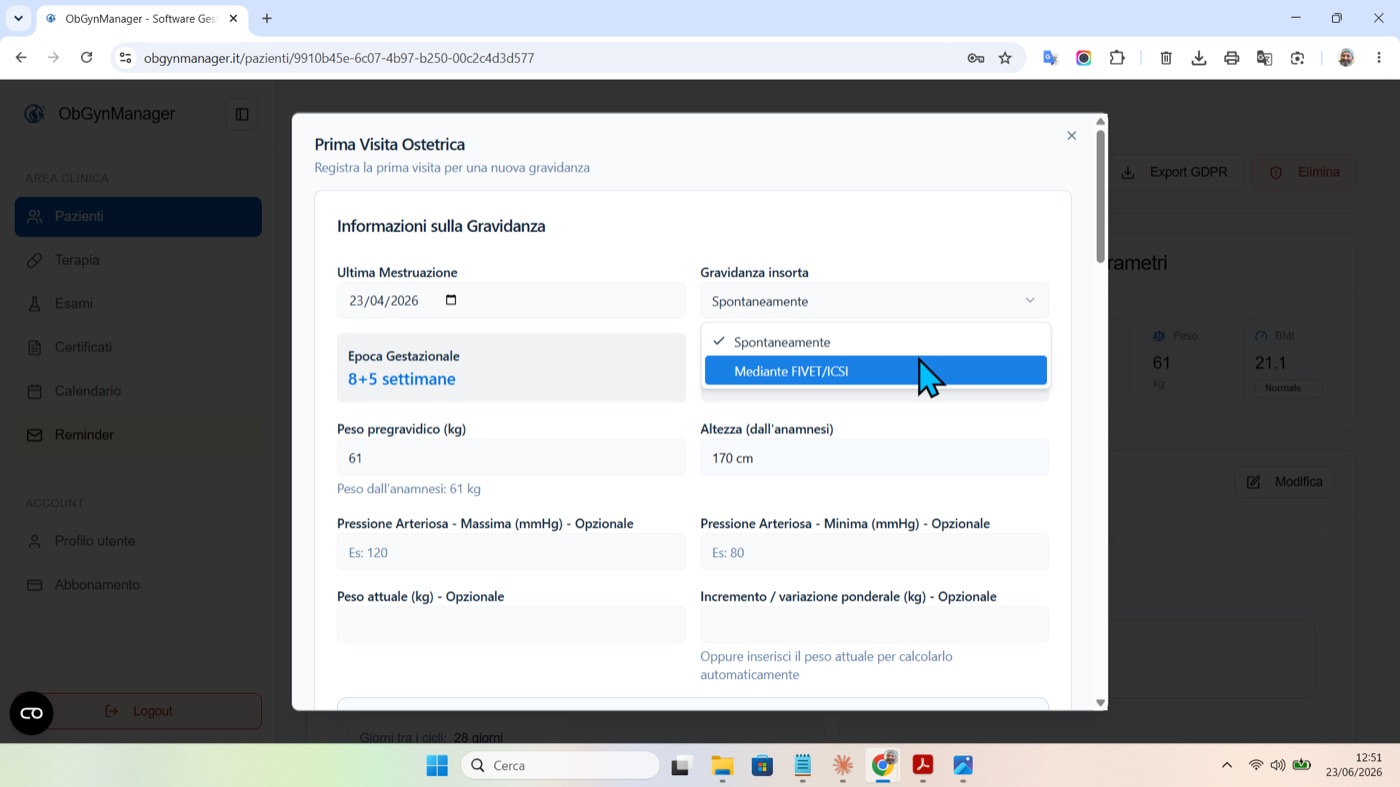Choose Spontaneamente option in dropdown list
Viewport: 1400px width, 787px height.
tap(875, 342)
